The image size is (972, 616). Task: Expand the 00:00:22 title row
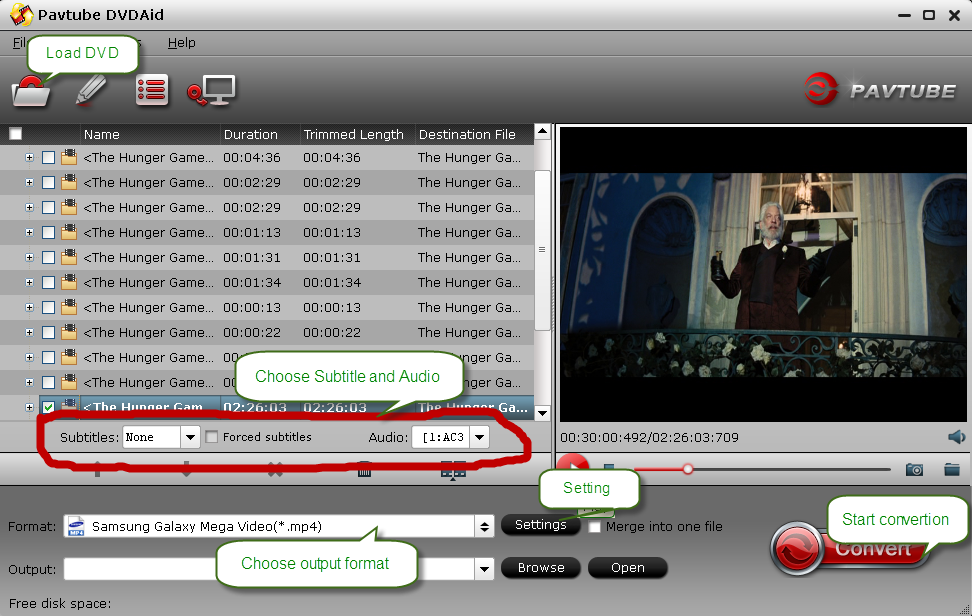click(29, 332)
